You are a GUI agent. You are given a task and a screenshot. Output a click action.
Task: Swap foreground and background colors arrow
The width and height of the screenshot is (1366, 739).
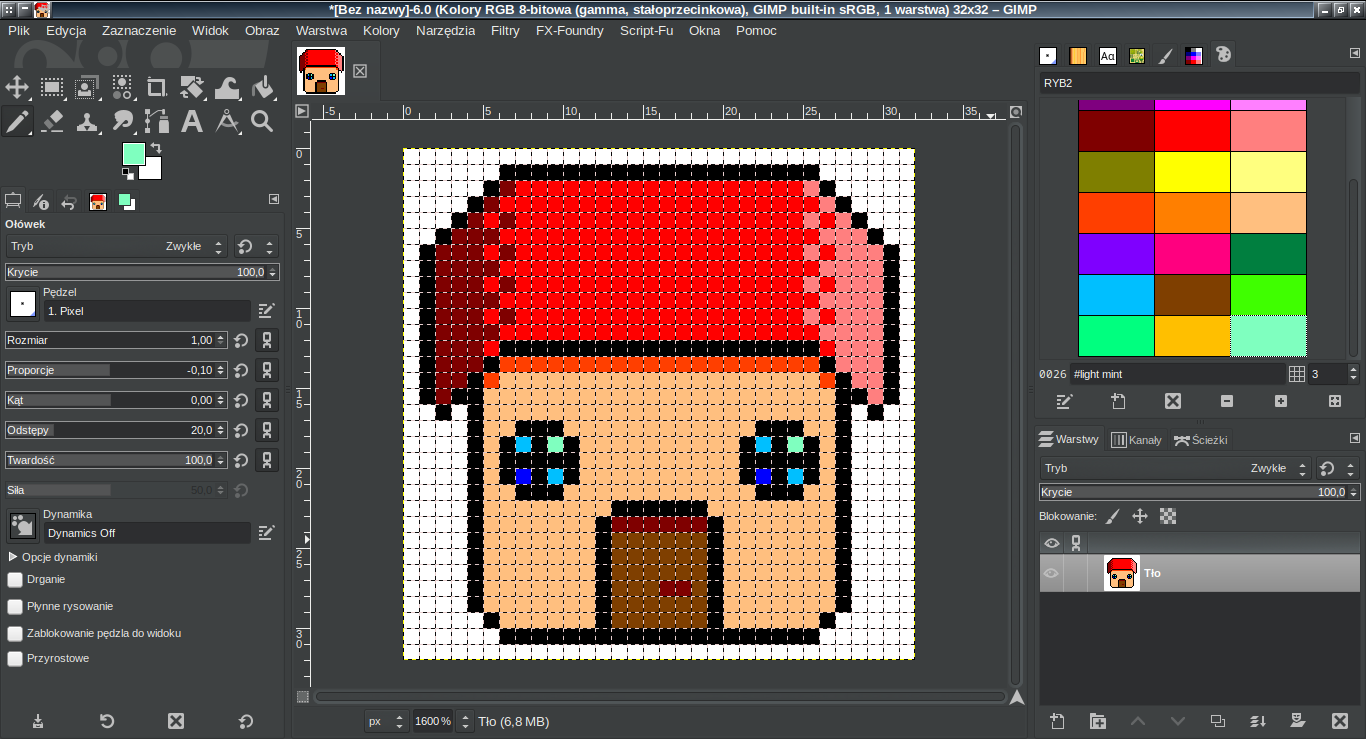pyautogui.click(x=156, y=149)
